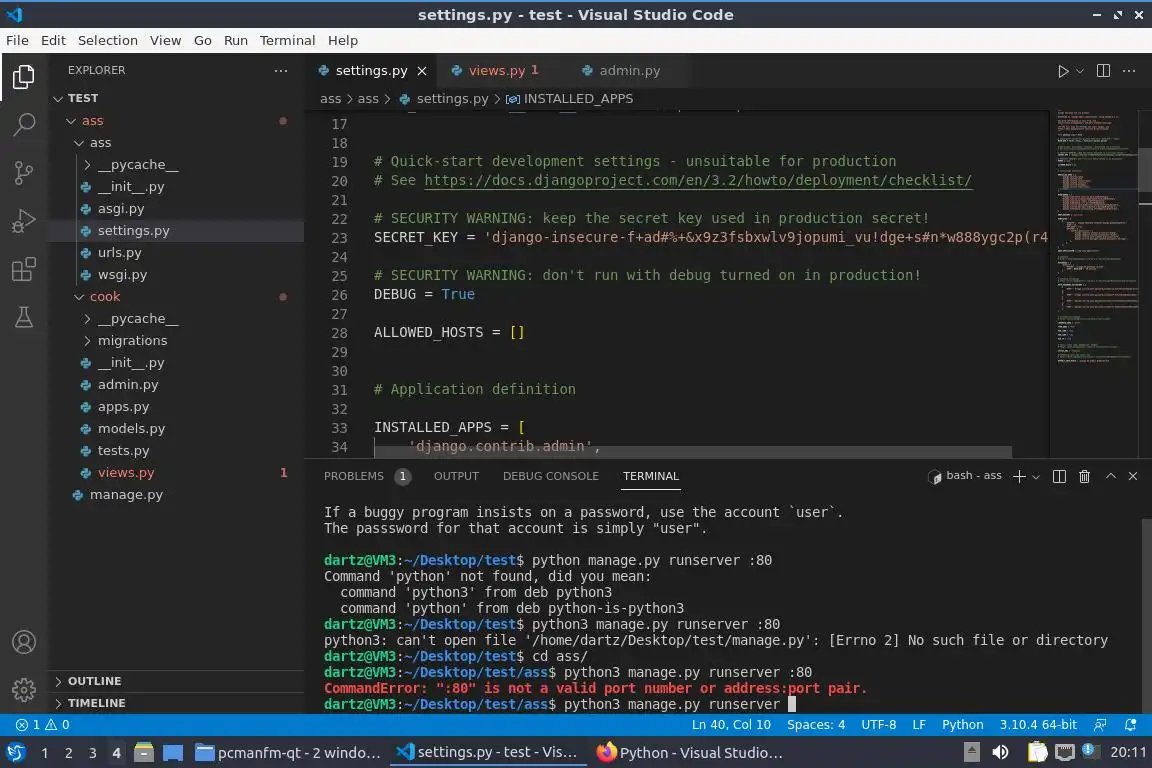Click Ln 40, Col 10 in status bar

pos(731,725)
